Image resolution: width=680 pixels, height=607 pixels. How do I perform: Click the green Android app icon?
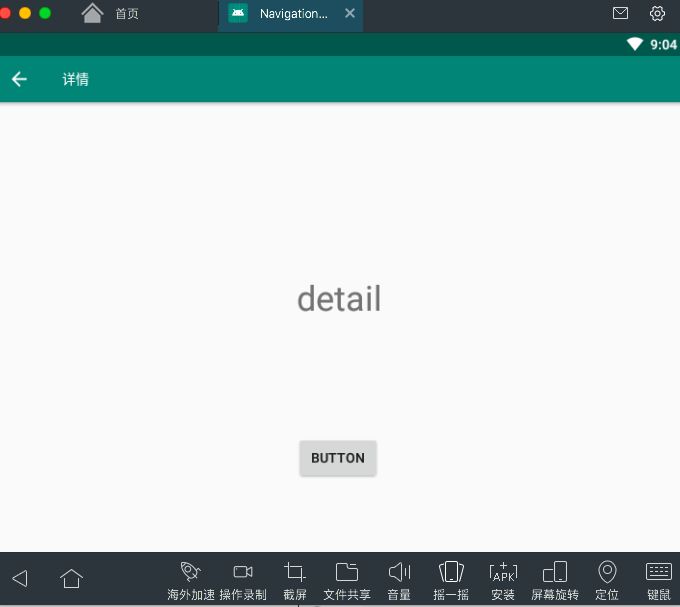tap(238, 13)
